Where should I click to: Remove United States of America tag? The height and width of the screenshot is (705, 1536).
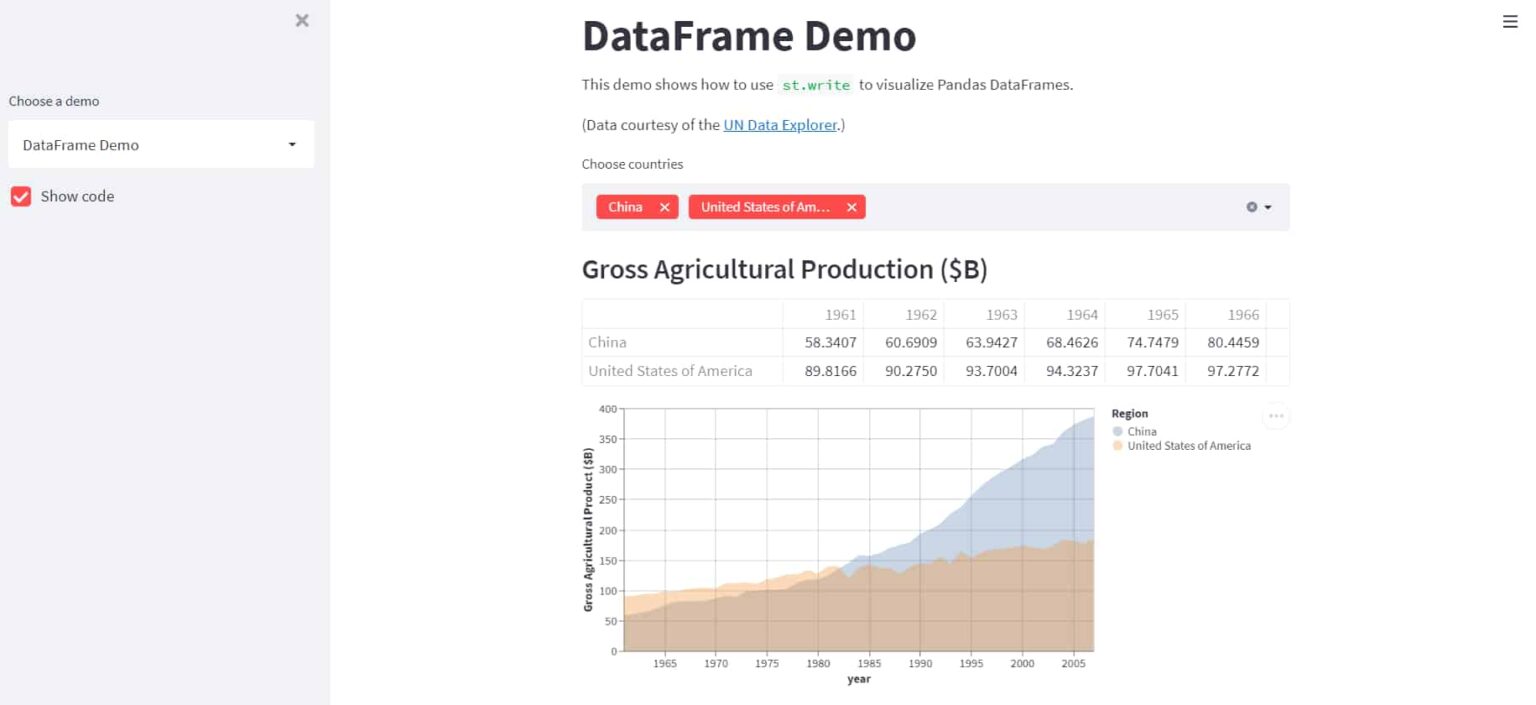[x=851, y=207]
